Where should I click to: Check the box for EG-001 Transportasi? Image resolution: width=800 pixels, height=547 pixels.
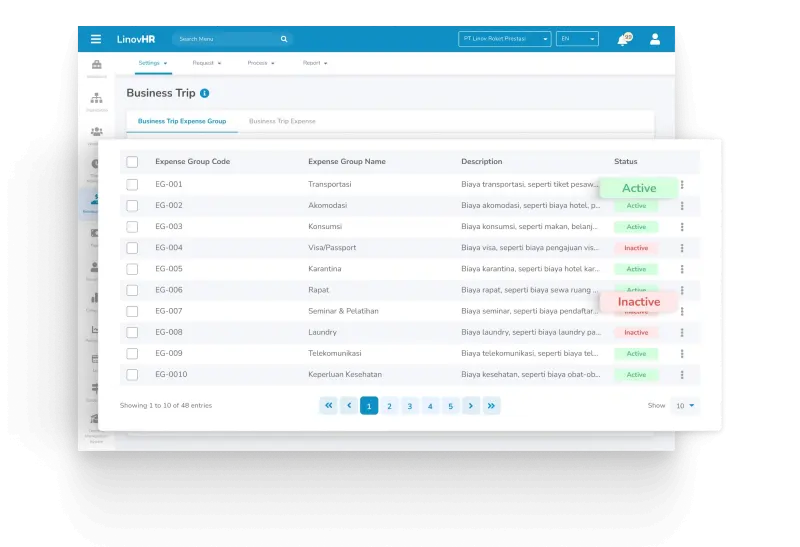[132, 185]
